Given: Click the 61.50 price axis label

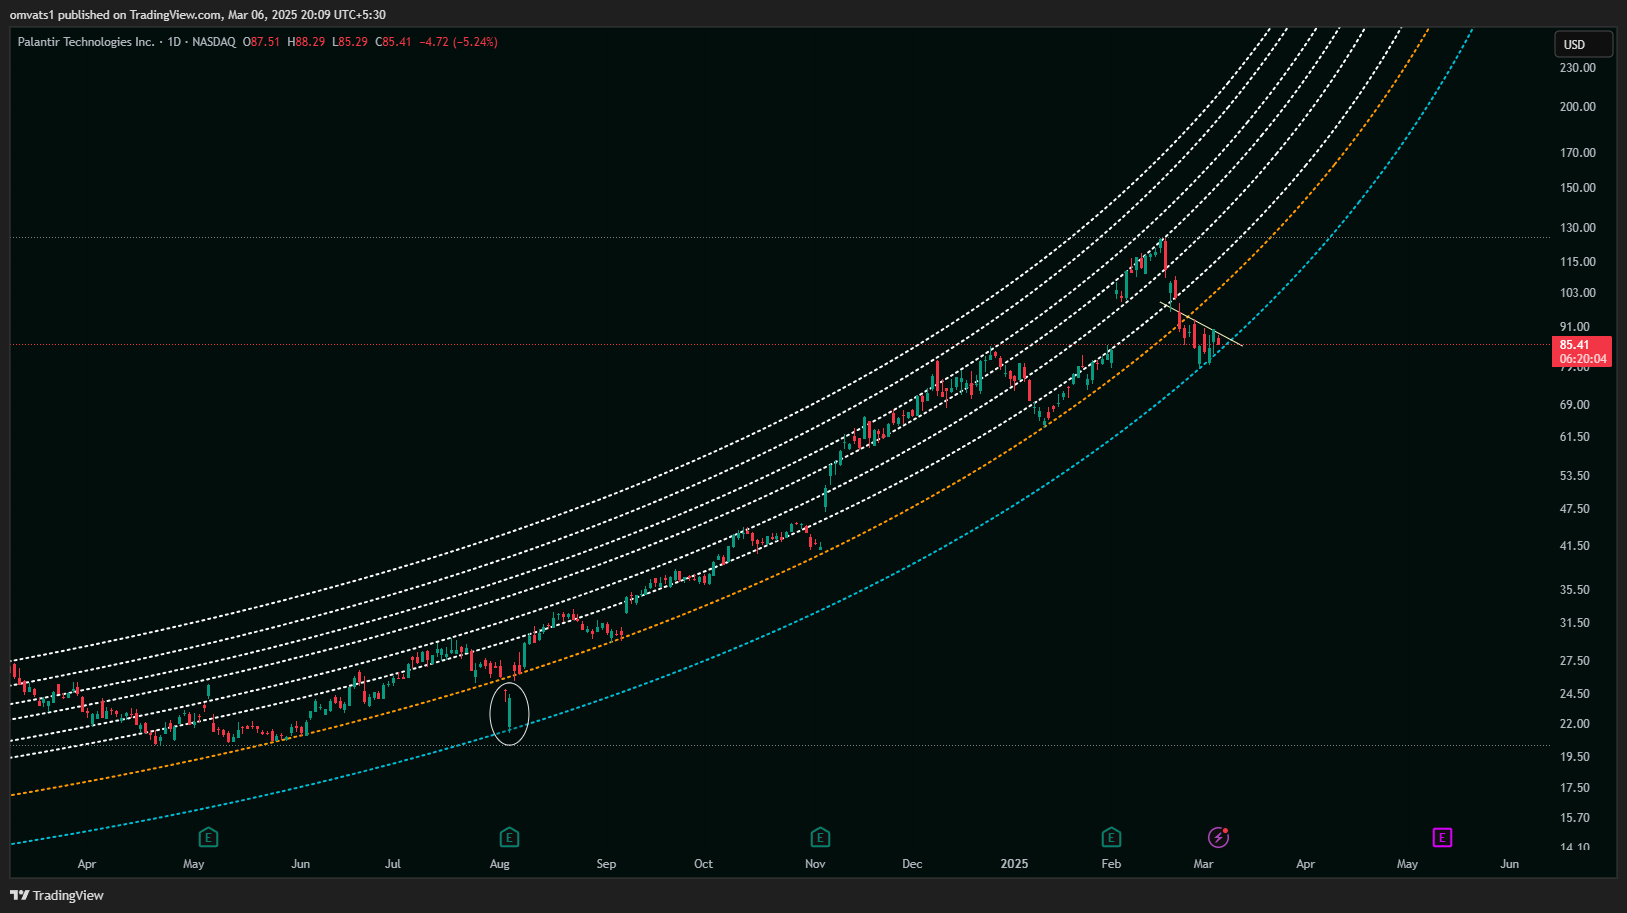Looking at the screenshot, I should click(x=1575, y=437).
